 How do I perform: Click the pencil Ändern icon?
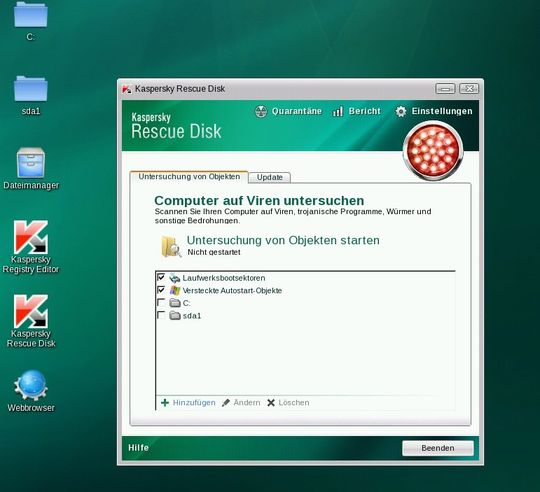click(226, 402)
